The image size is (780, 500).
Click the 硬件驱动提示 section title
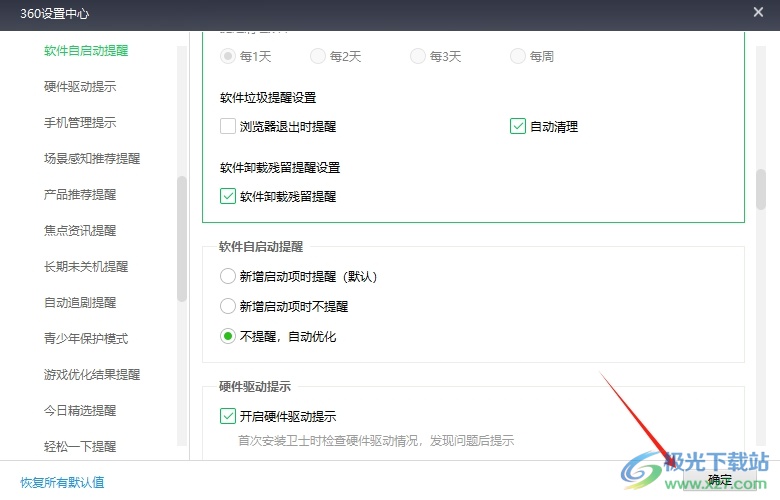click(255, 387)
